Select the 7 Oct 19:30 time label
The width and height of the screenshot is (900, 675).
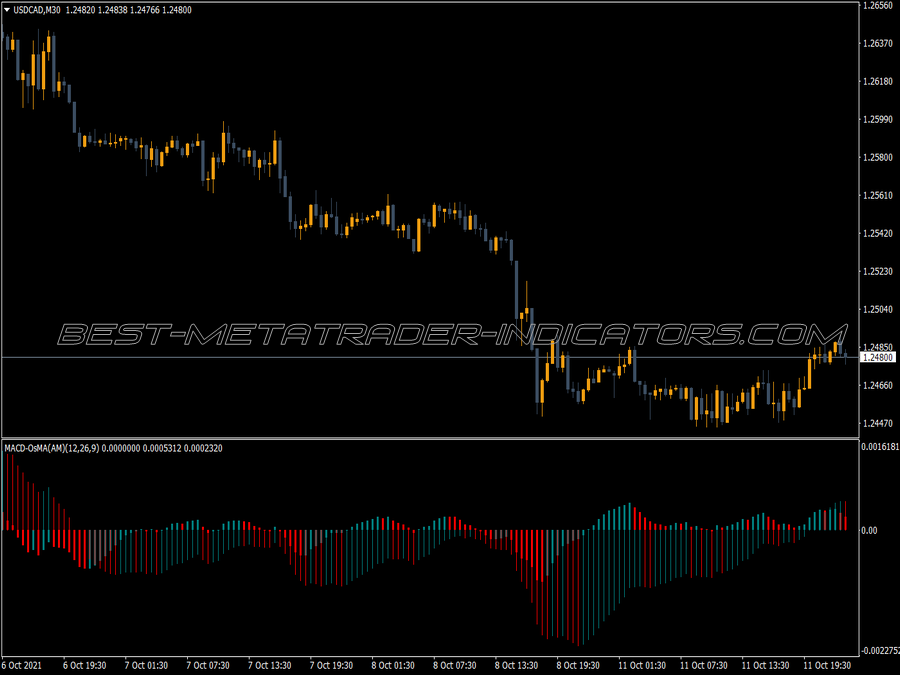click(331, 665)
